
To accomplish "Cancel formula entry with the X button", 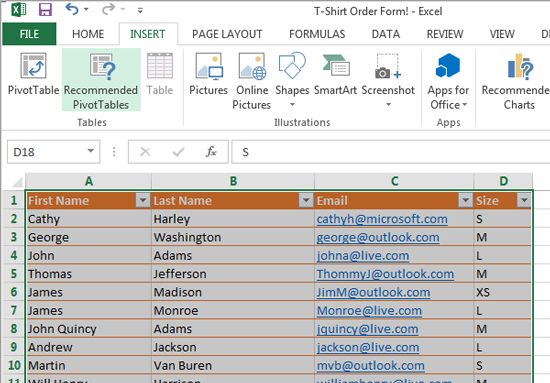I will (145, 152).
